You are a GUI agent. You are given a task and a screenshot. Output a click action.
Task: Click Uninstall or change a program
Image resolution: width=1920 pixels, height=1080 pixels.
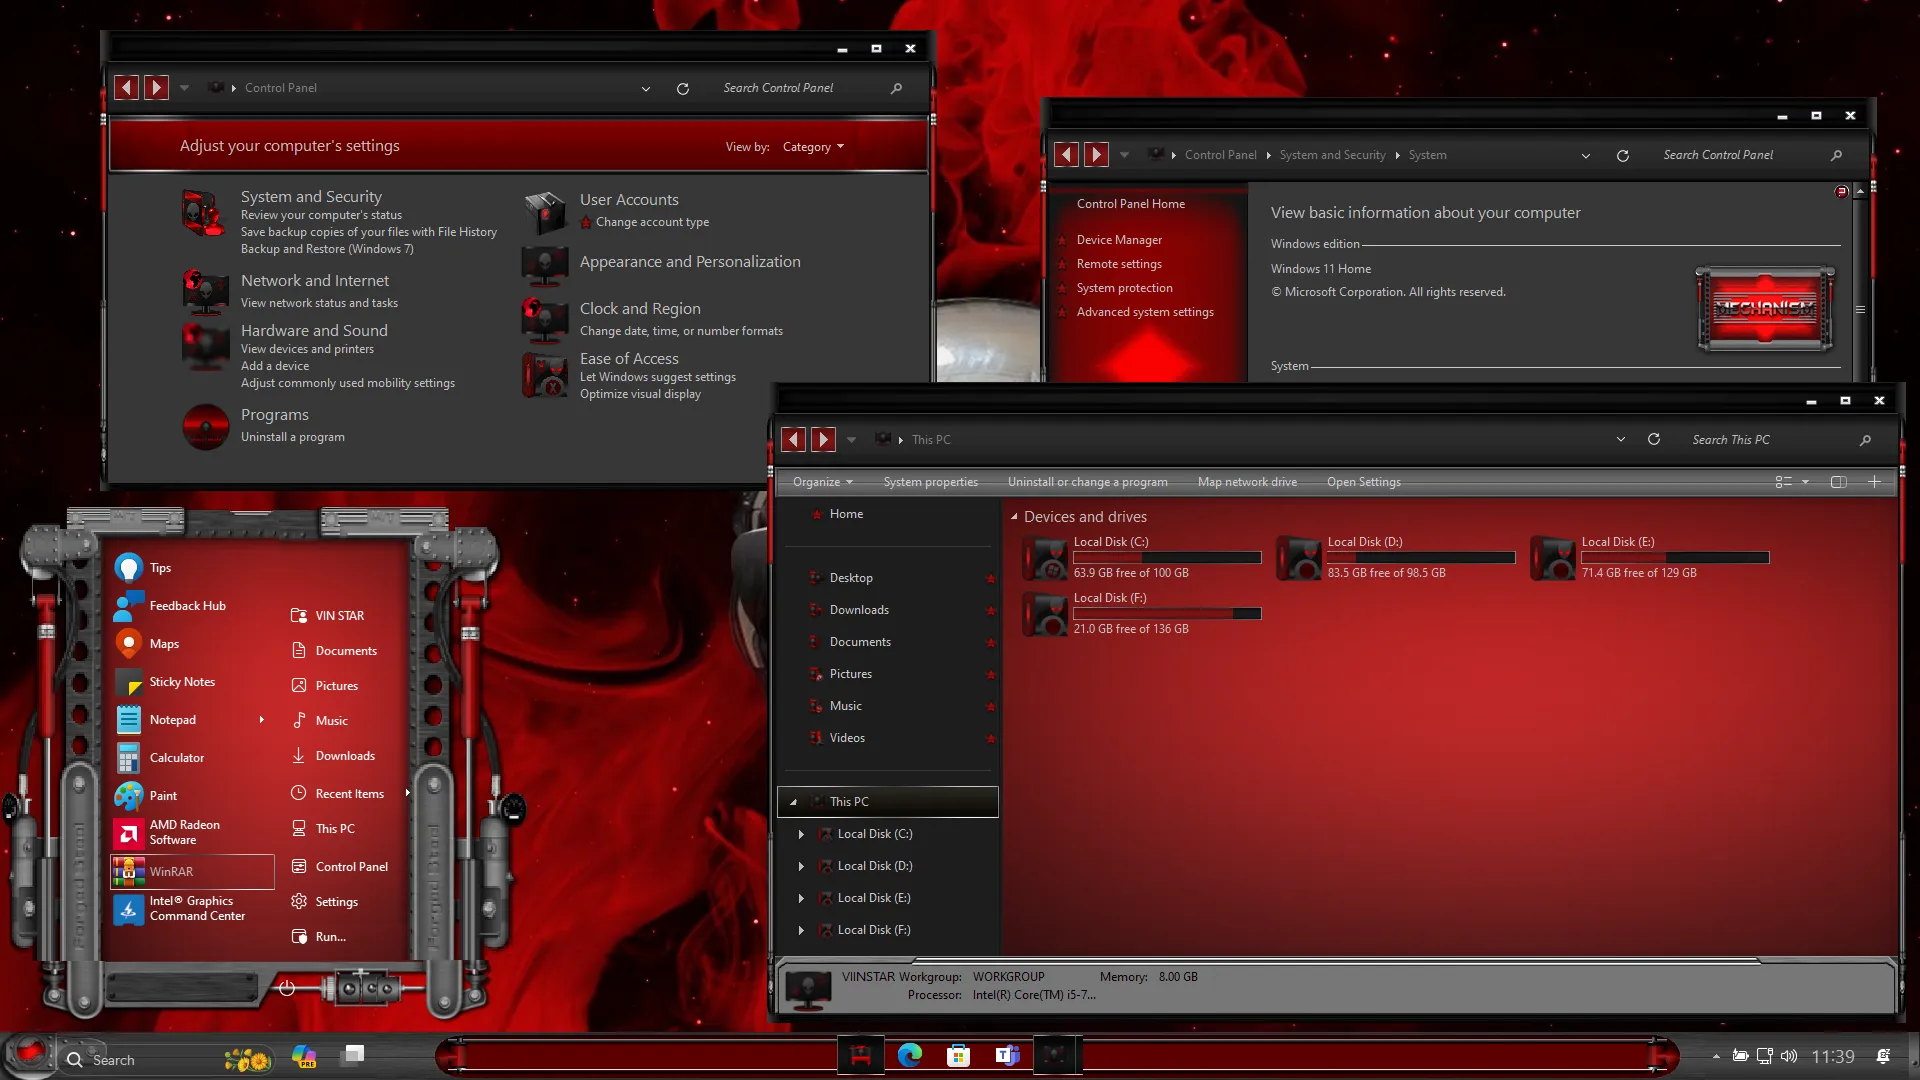coord(1087,482)
